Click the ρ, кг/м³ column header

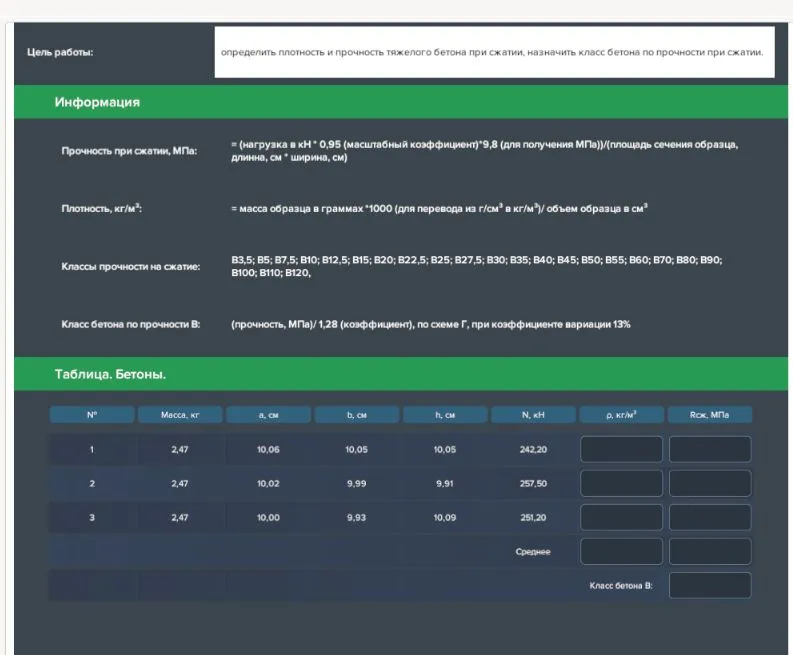(x=621, y=414)
